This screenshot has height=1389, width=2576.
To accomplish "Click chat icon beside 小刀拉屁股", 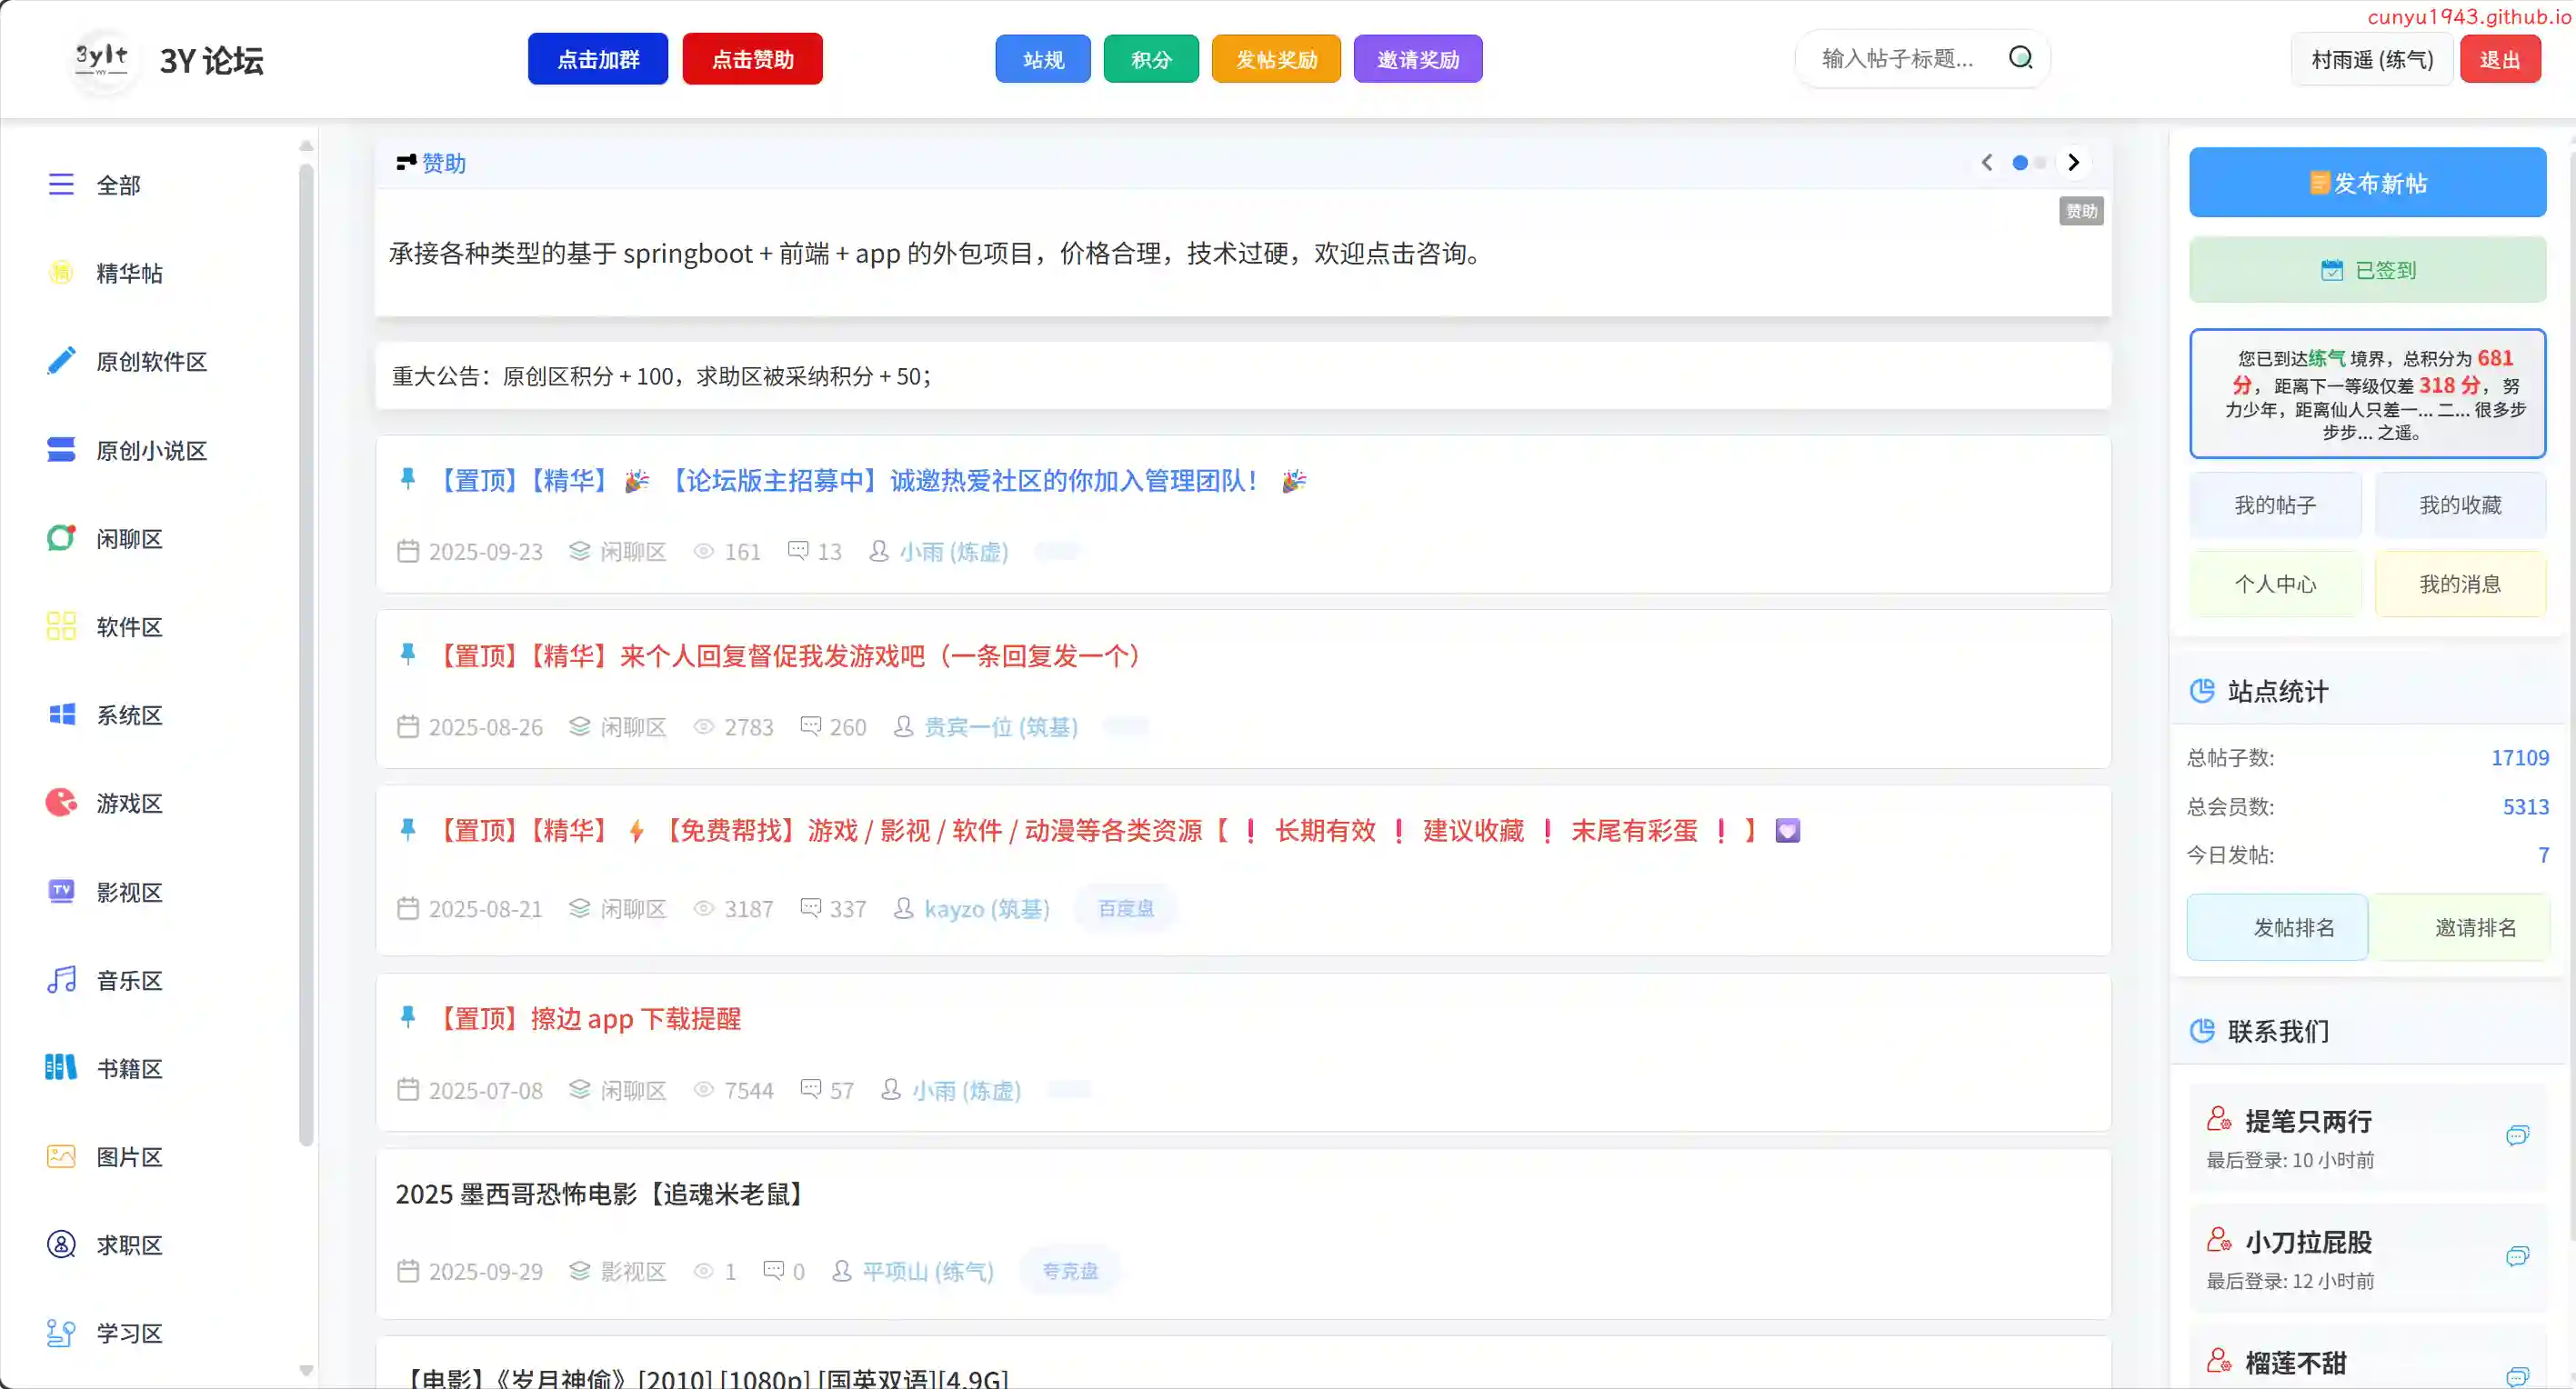I will click(2517, 1256).
